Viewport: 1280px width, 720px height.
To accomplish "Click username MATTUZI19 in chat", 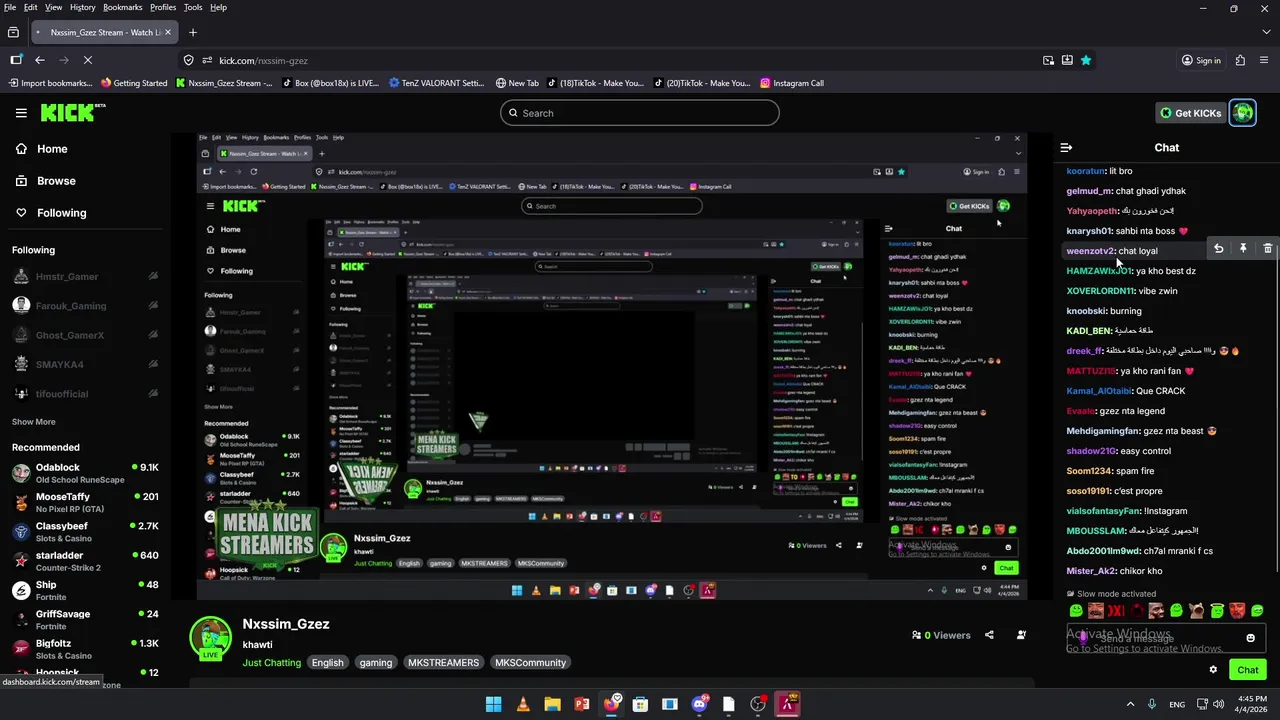I will pos(1091,371).
